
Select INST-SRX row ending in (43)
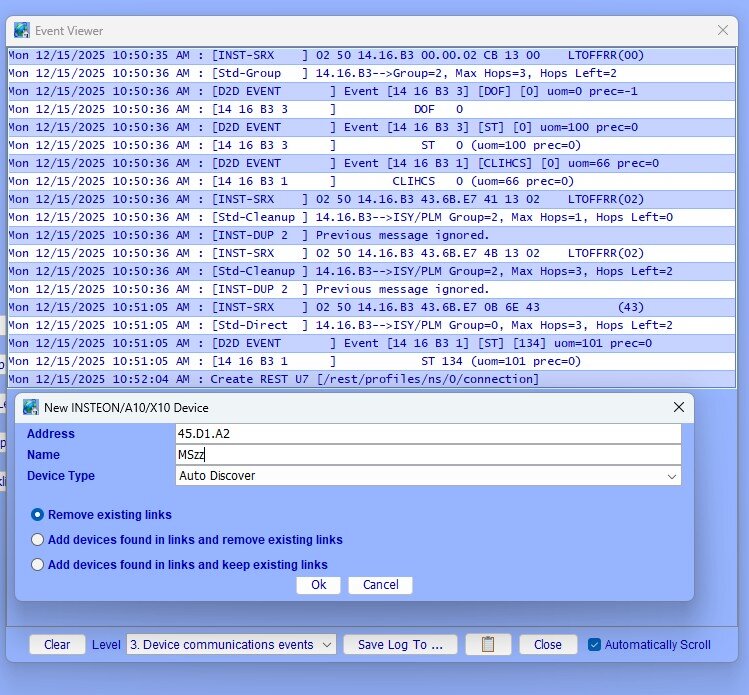(x=372, y=307)
